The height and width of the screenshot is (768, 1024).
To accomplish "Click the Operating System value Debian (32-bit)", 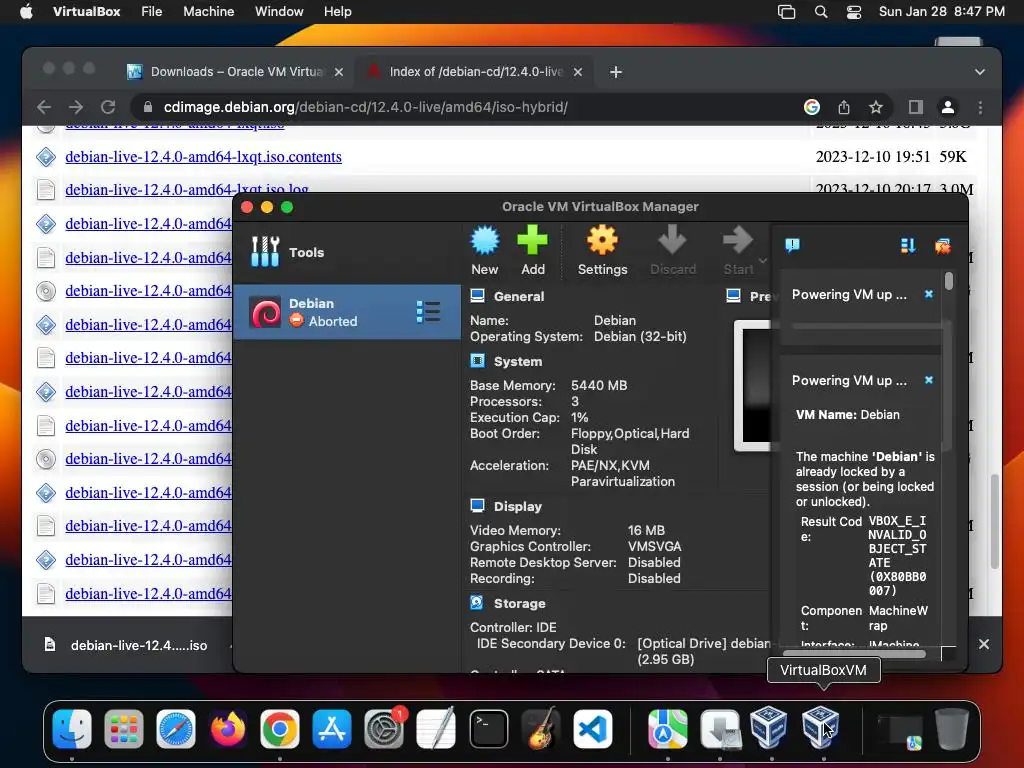I will 640,336.
